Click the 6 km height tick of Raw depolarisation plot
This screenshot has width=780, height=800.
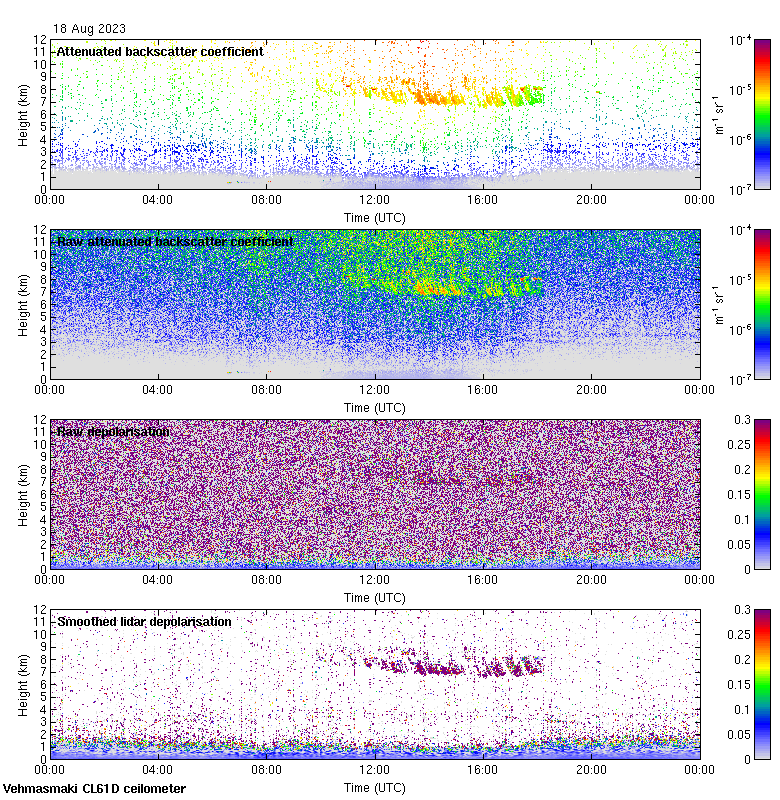[x=43, y=494]
